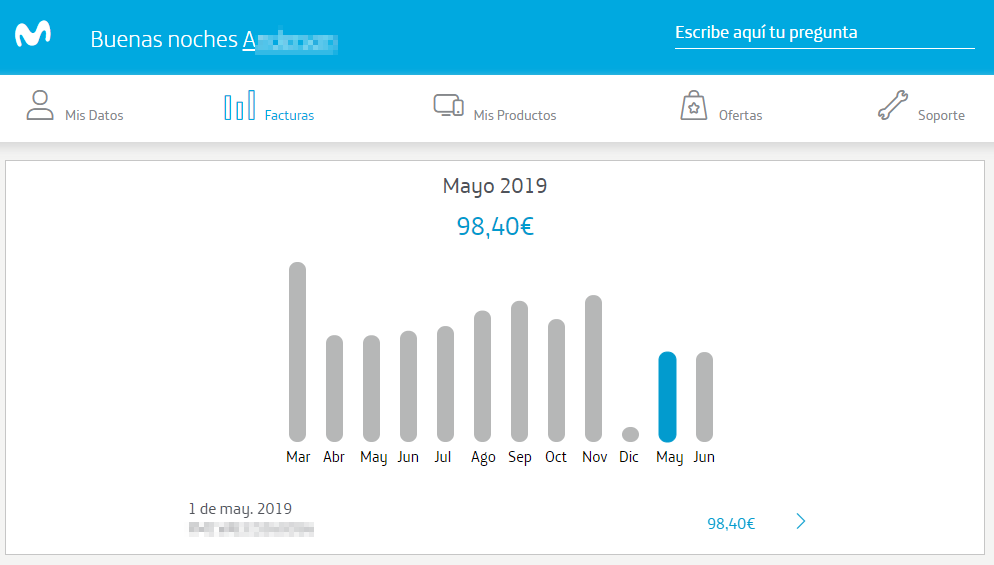Open the Ofertas shopping bag icon

tap(693, 106)
